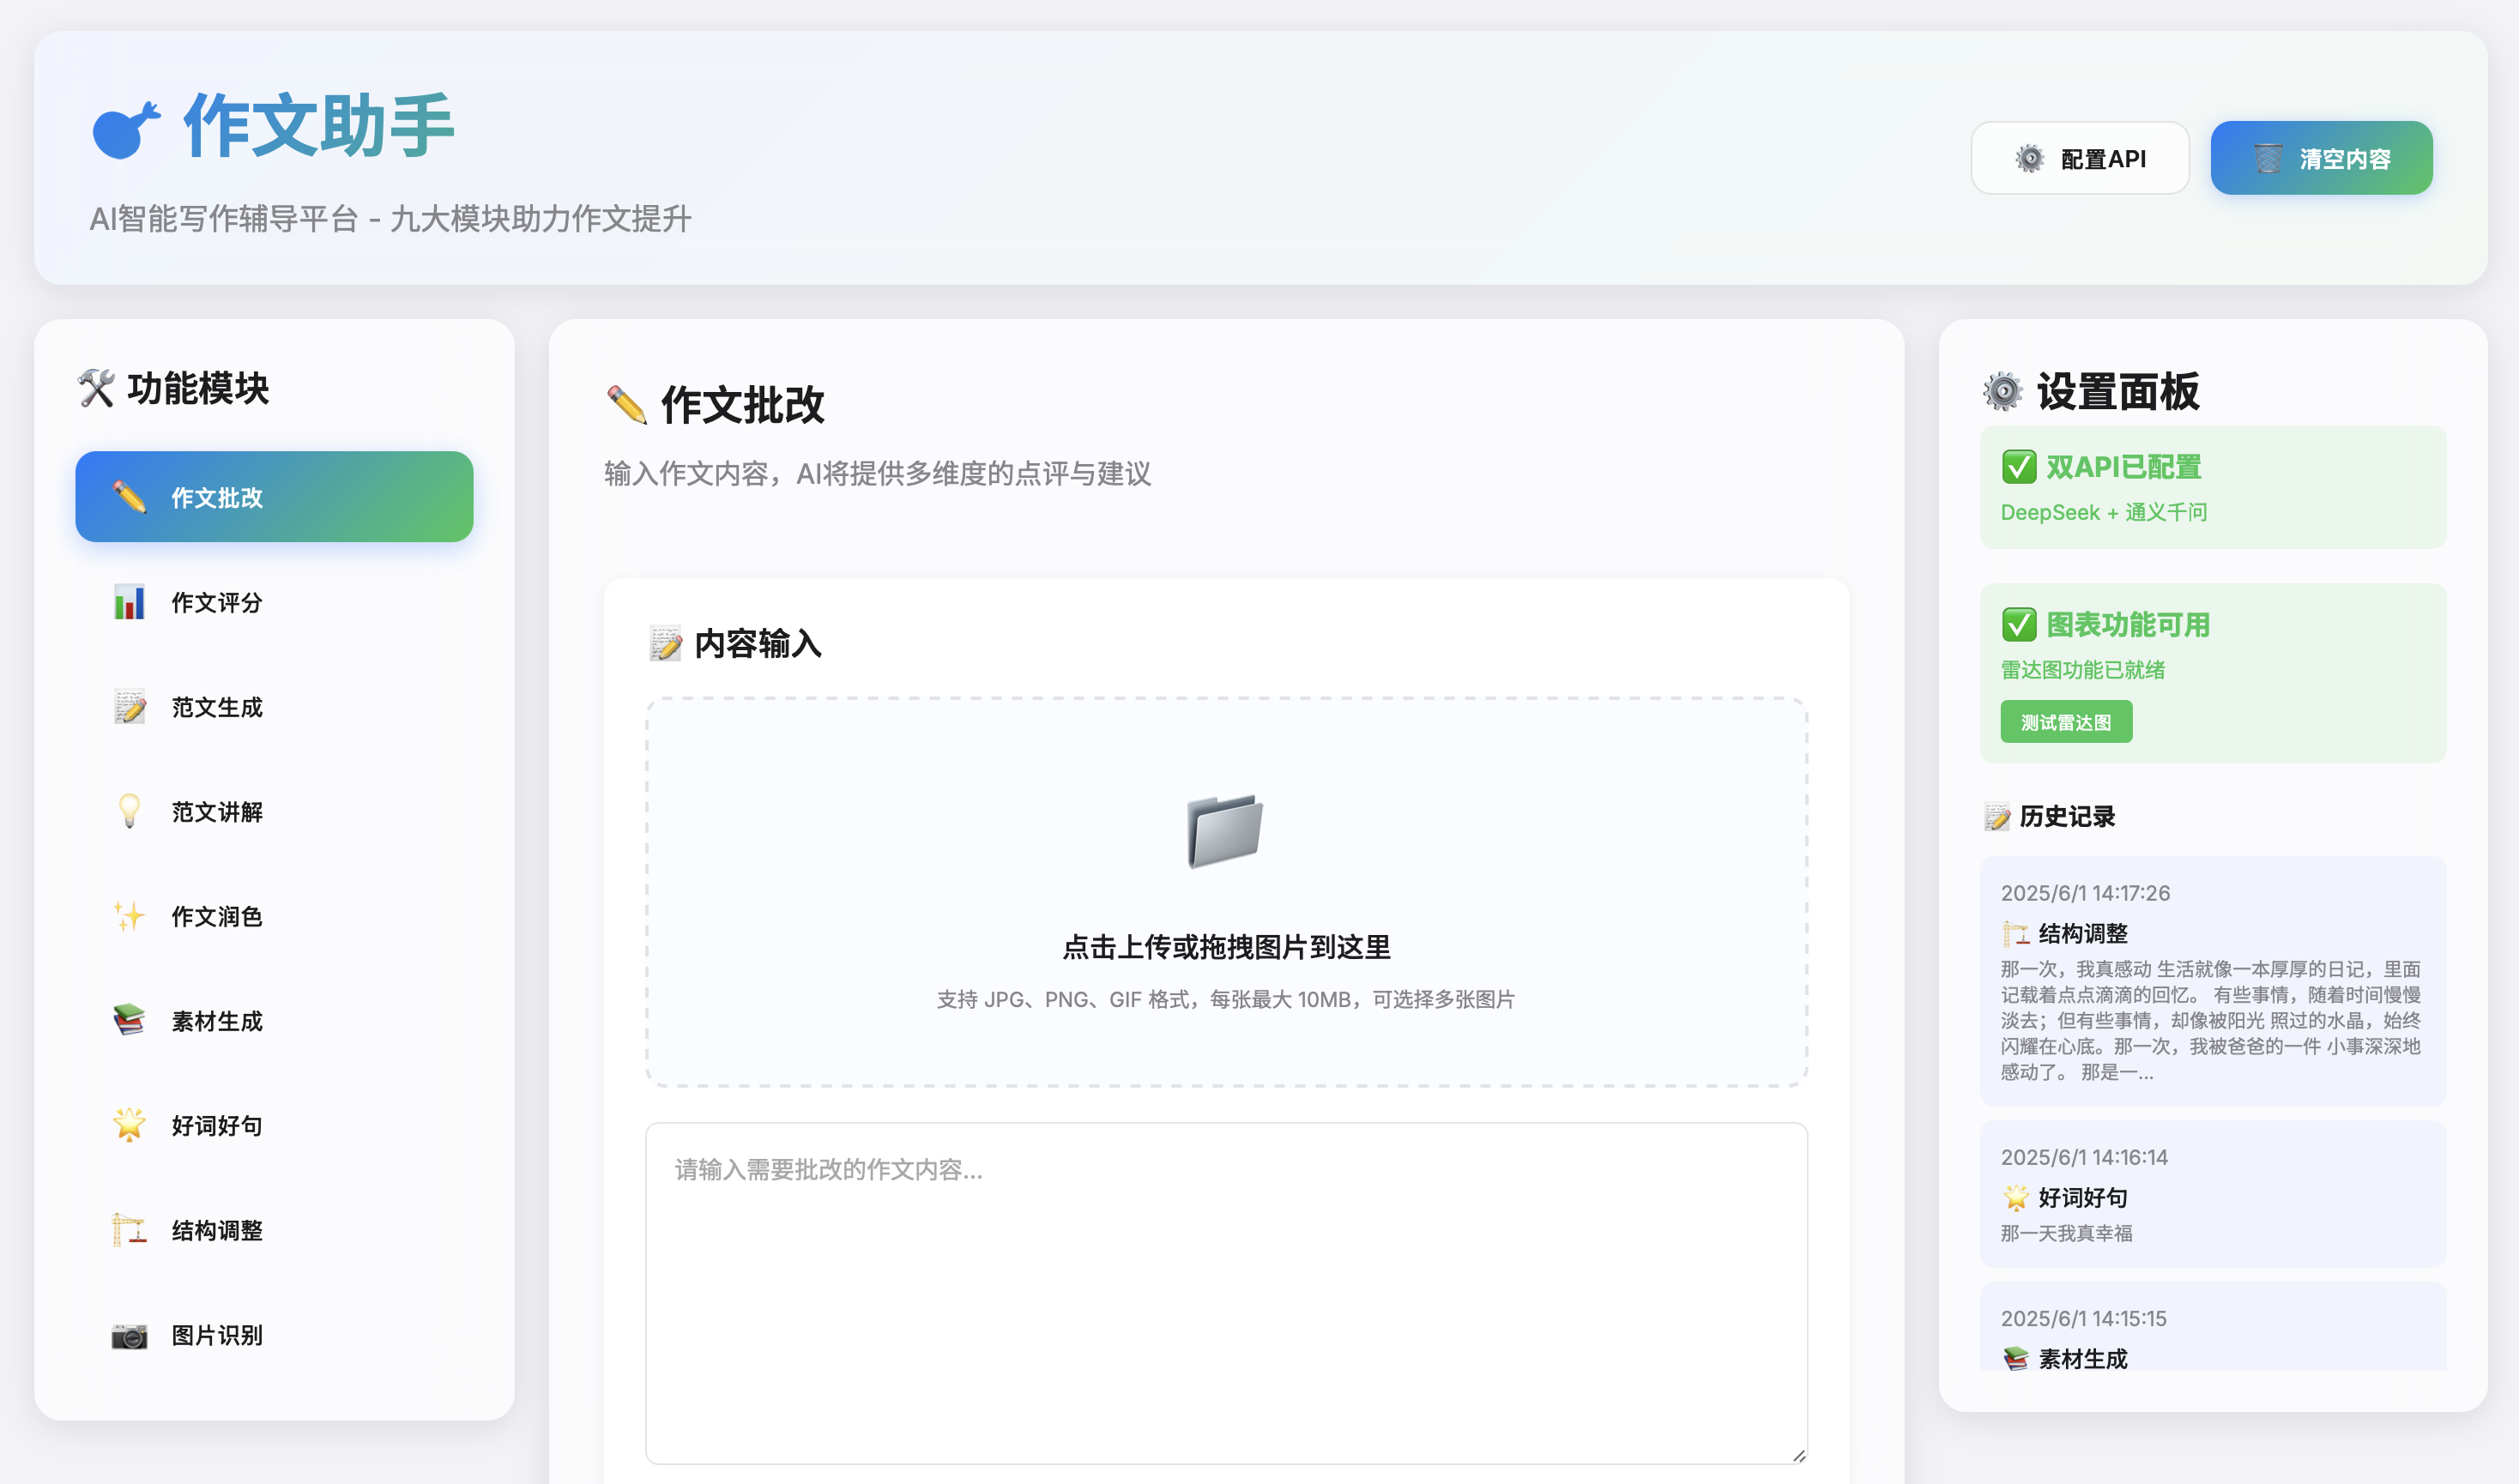
Task: Click the 雷达图功能已就绪 text
Action: 2082,670
